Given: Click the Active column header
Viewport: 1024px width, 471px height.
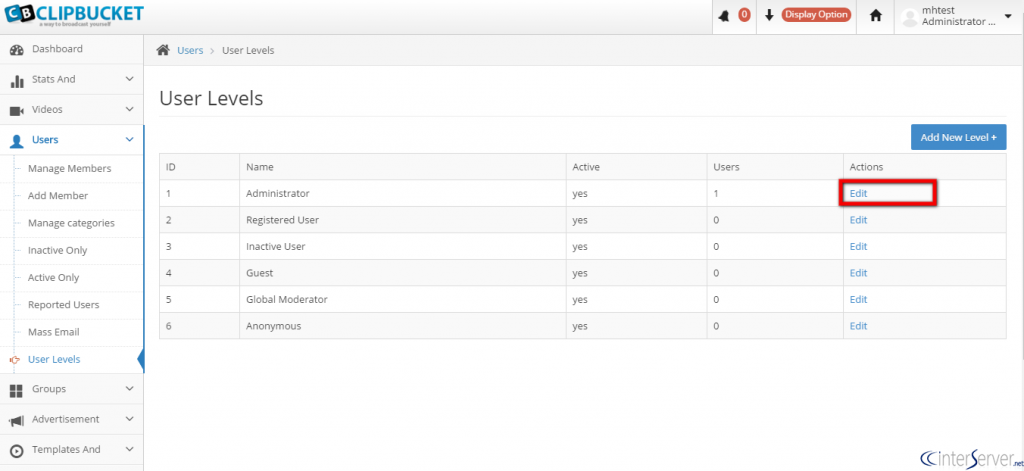Looking at the screenshot, I should pos(637,167).
